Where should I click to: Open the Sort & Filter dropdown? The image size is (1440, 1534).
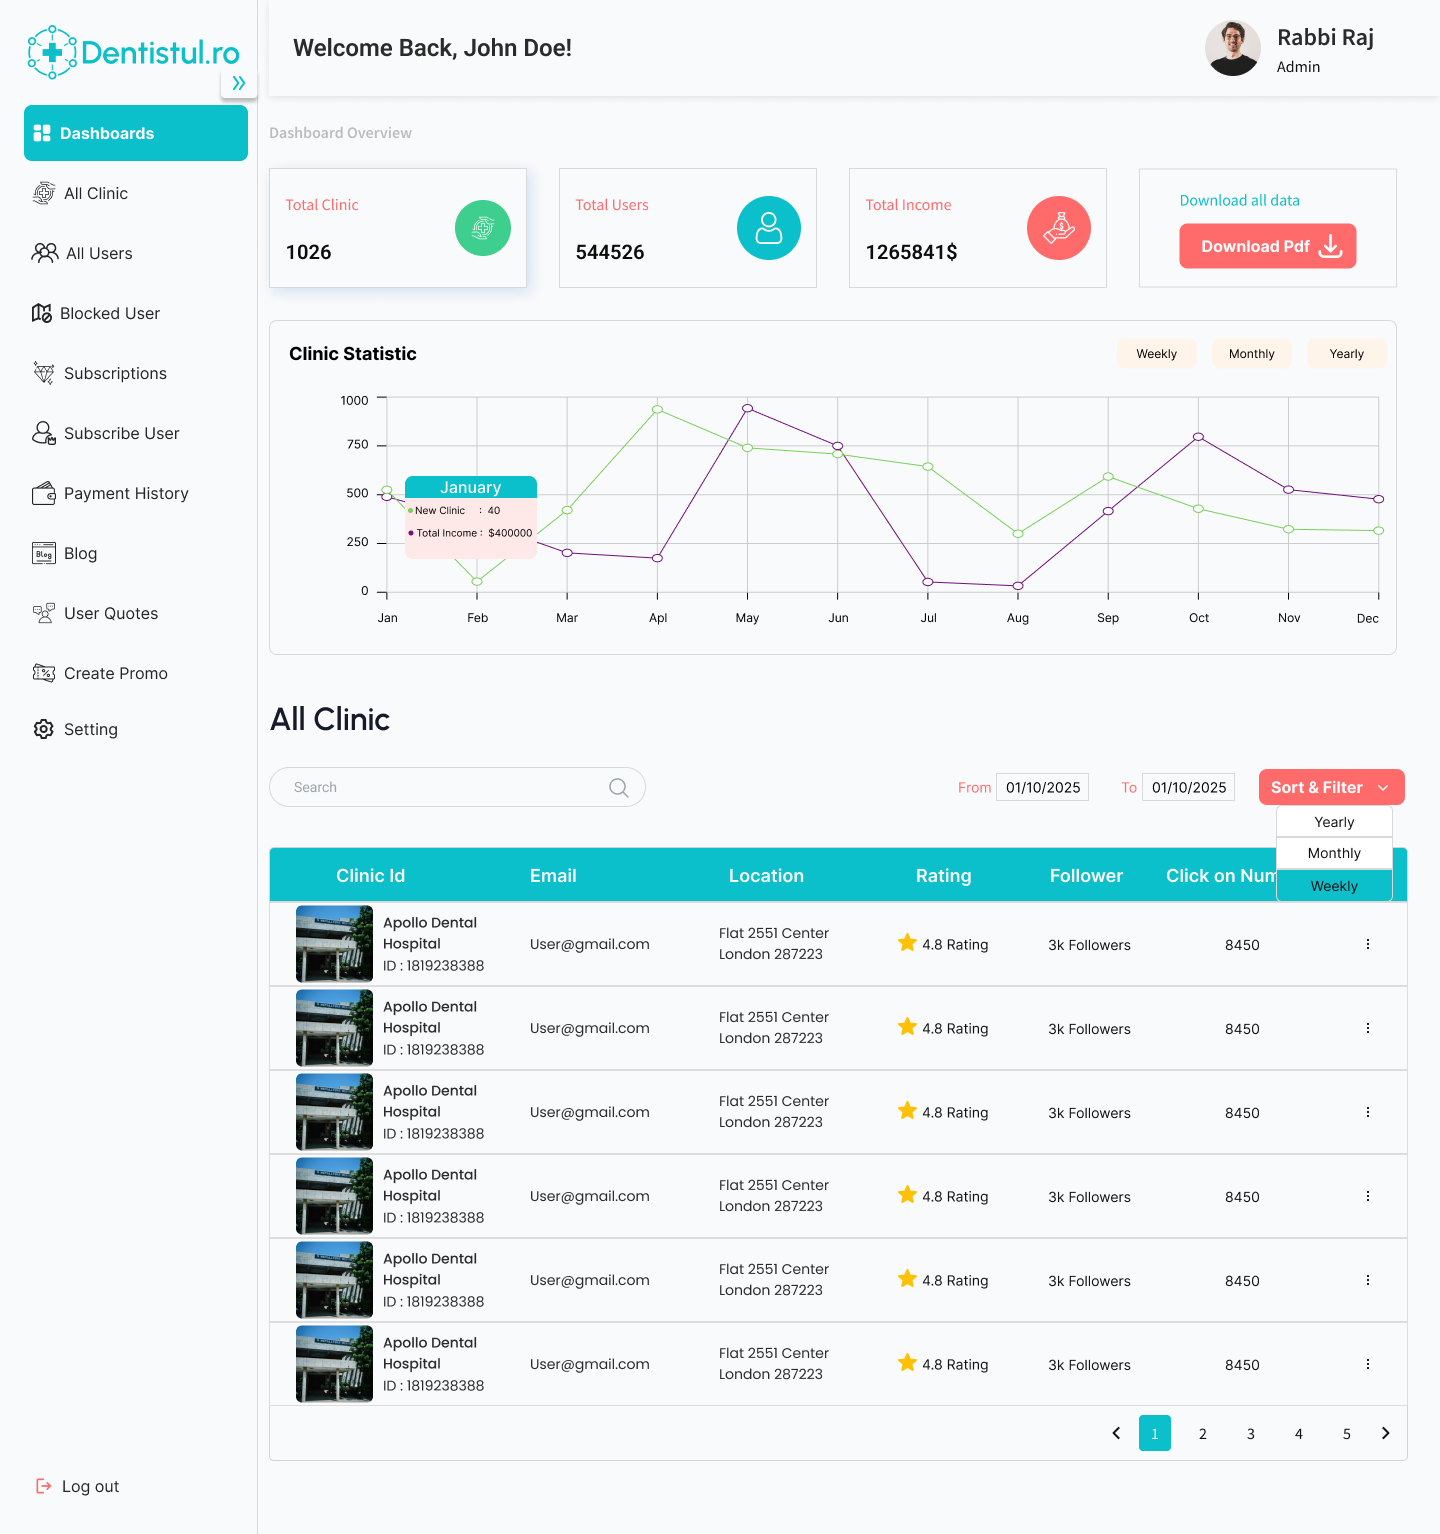[1331, 787]
